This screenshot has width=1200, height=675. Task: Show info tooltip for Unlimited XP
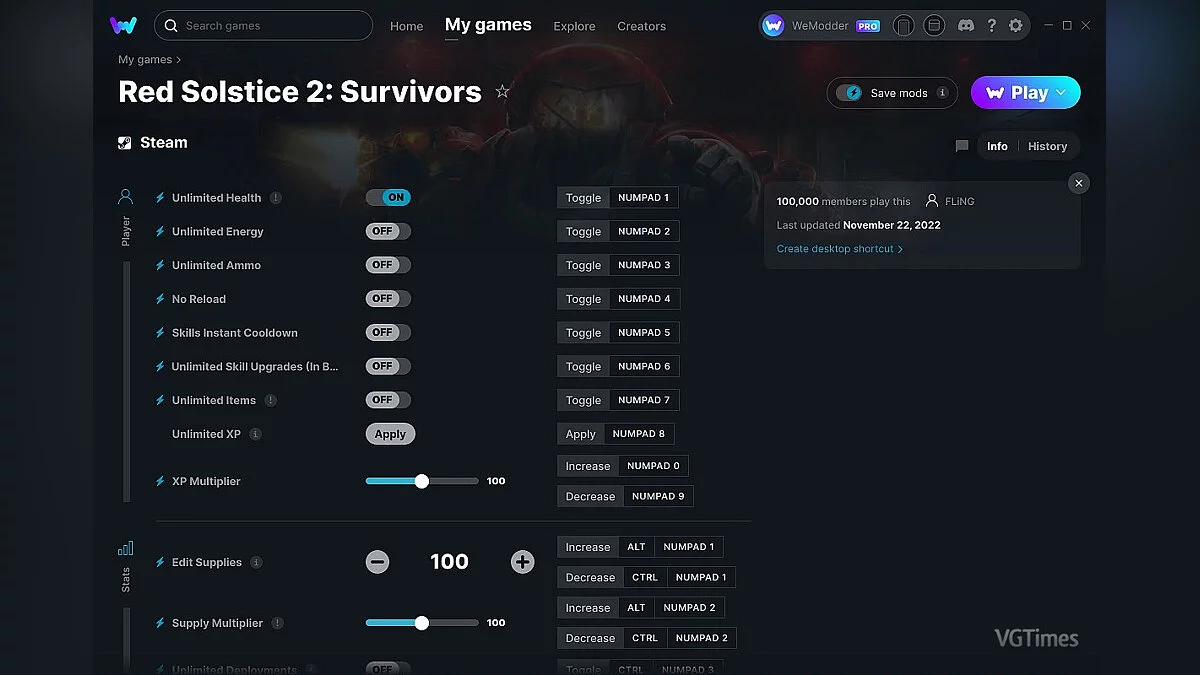tap(256, 434)
